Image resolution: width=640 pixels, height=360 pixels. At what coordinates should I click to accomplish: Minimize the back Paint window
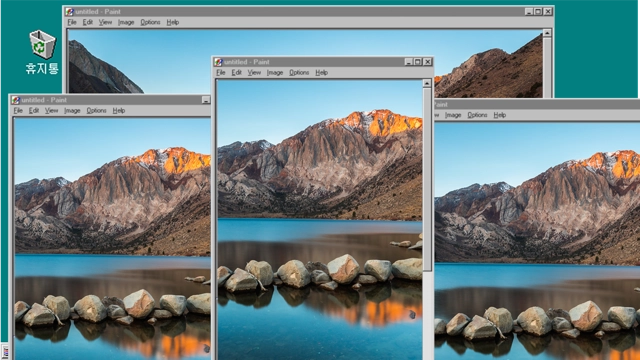[529, 11]
